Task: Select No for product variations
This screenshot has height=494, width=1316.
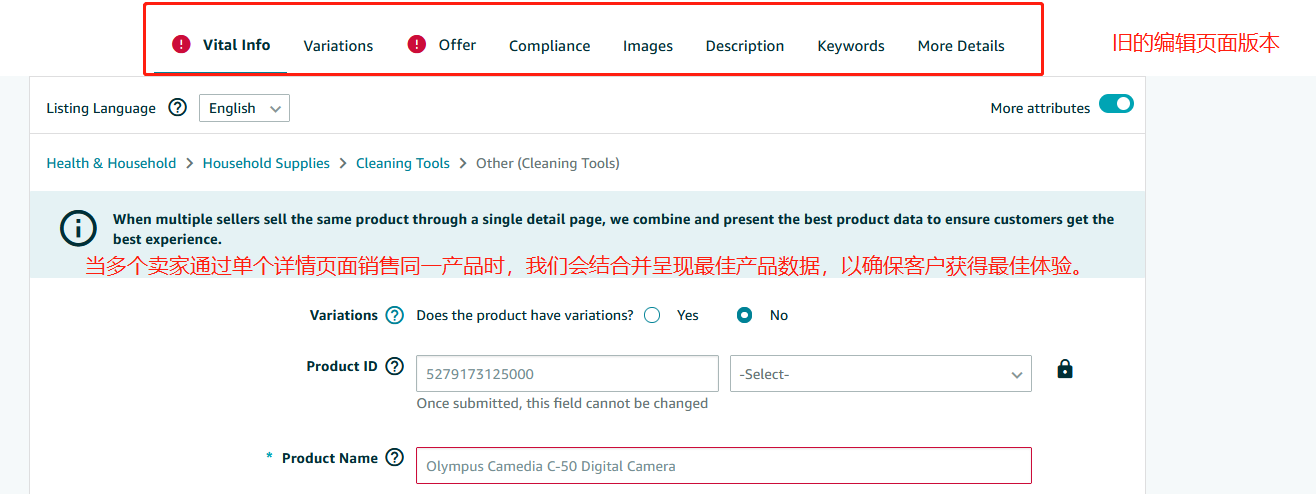Action: 744,315
